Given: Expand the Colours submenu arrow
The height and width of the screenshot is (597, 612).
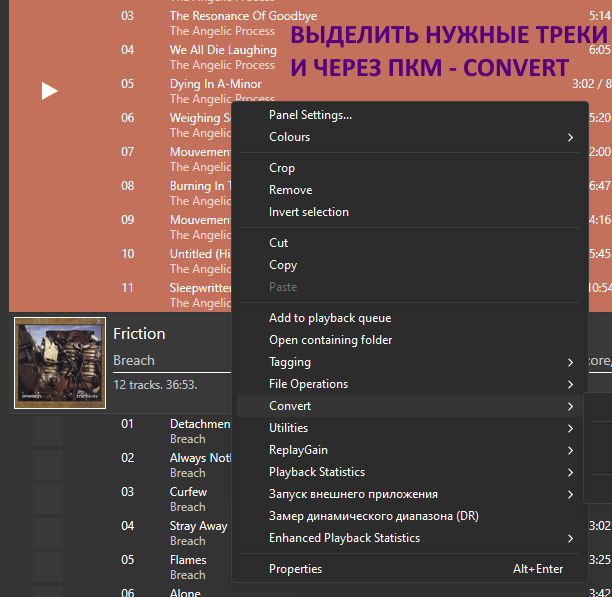Looking at the screenshot, I should coord(570,137).
